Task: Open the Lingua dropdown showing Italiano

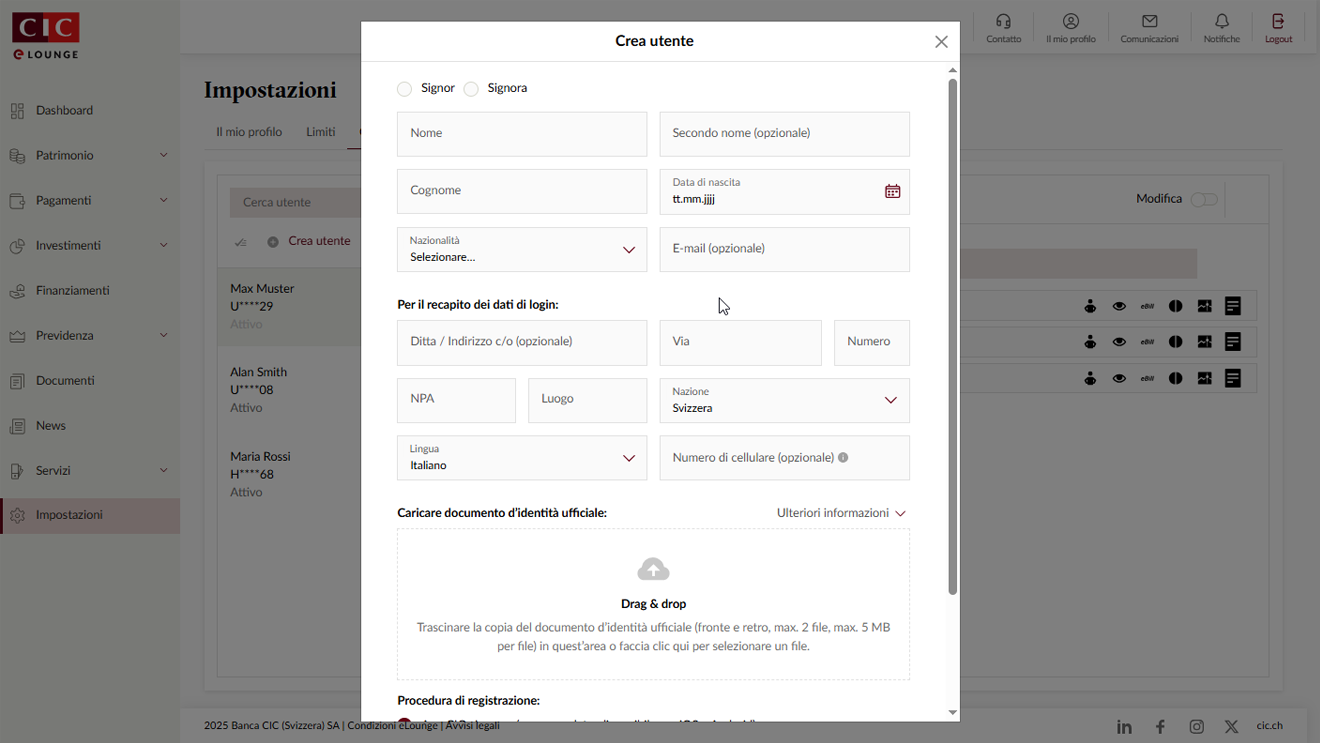Action: pyautogui.click(x=630, y=457)
